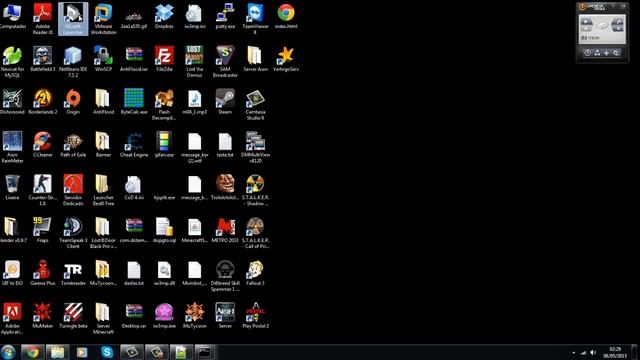
Task: Open the Lixeira recycle bin
Action: (x=12, y=187)
